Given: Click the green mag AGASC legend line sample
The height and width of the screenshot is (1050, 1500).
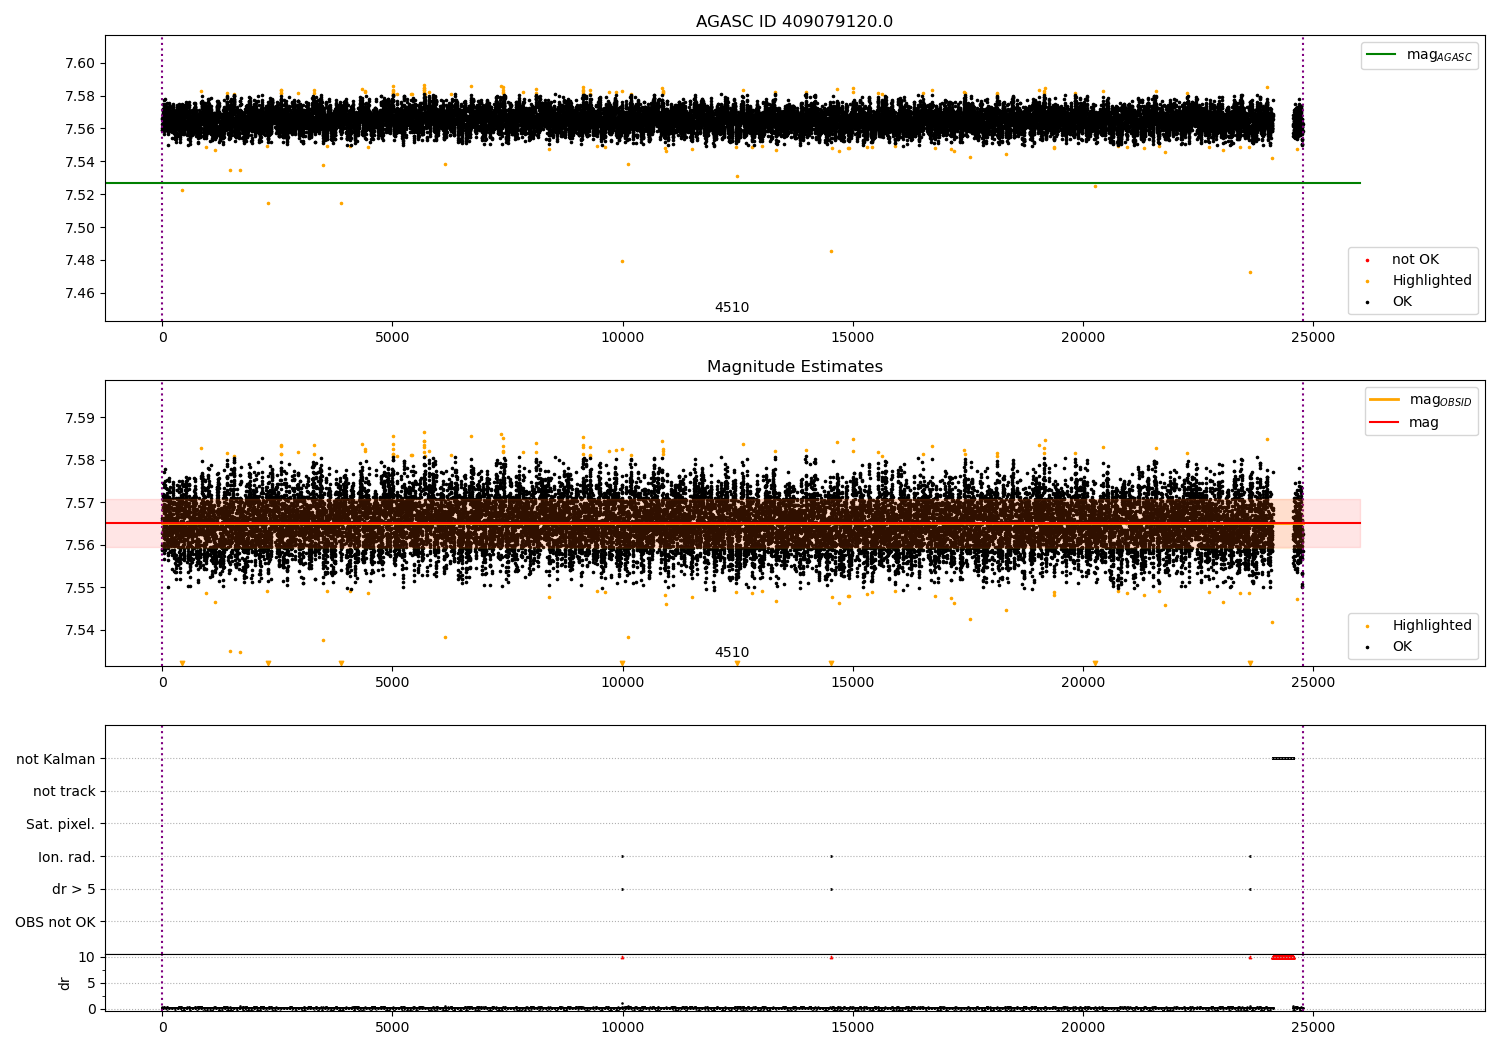Looking at the screenshot, I should [x=1382, y=54].
